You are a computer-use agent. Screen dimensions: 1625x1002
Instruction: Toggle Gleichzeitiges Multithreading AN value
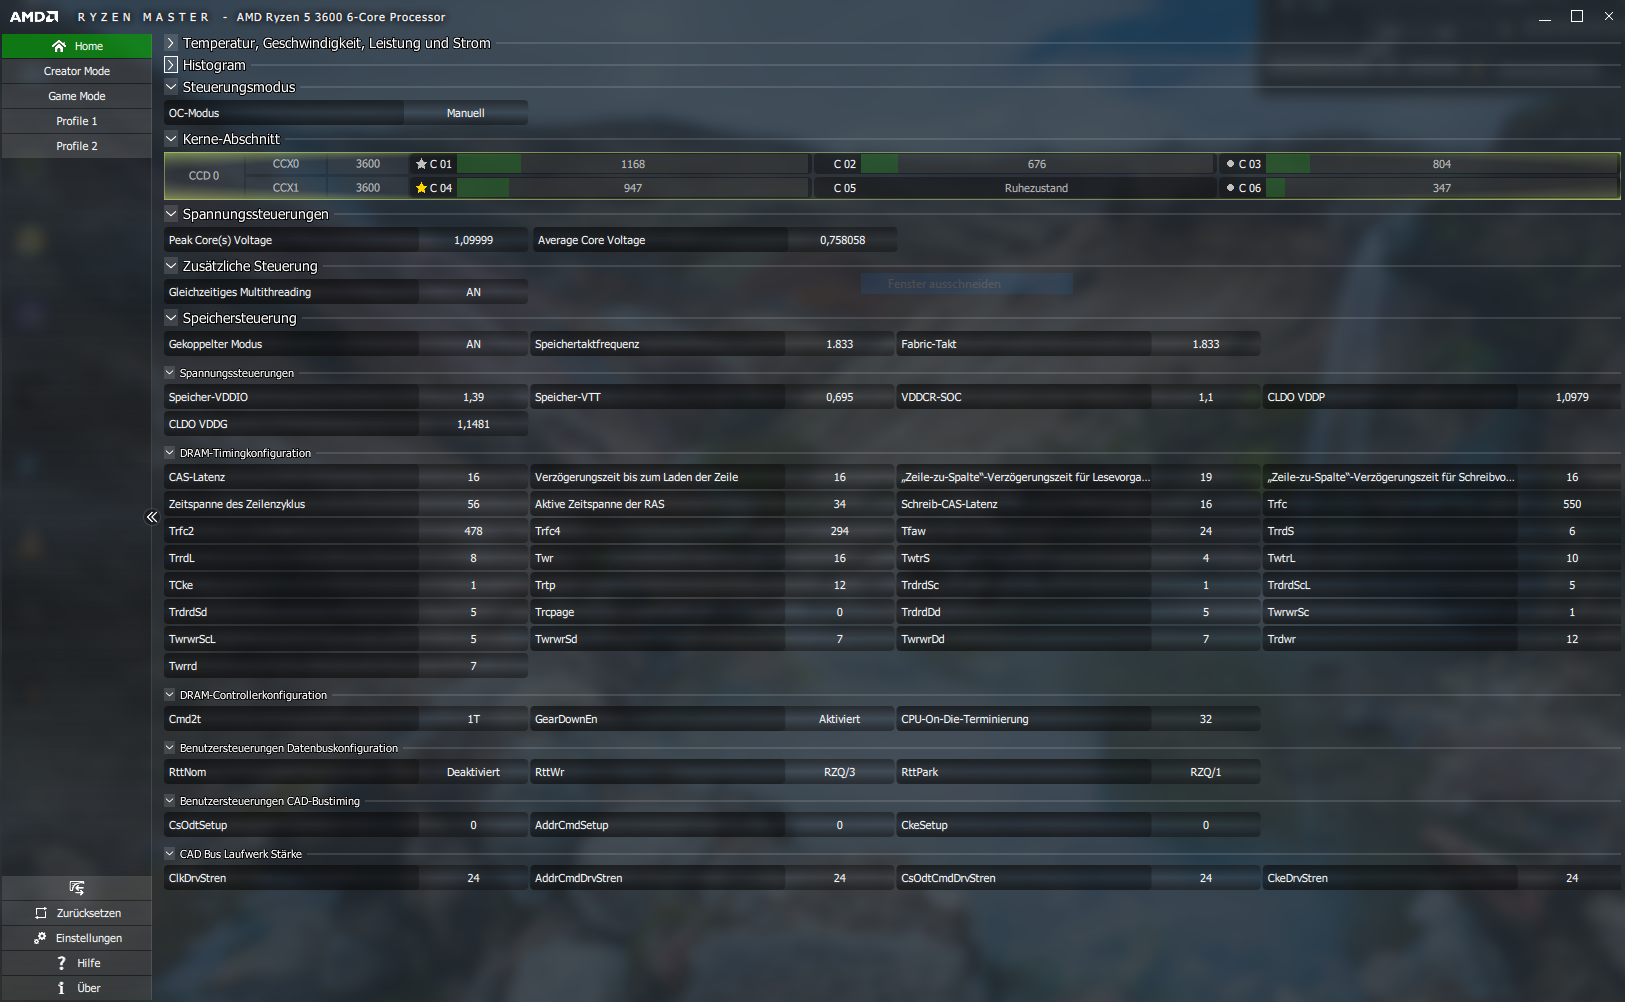pos(473,292)
